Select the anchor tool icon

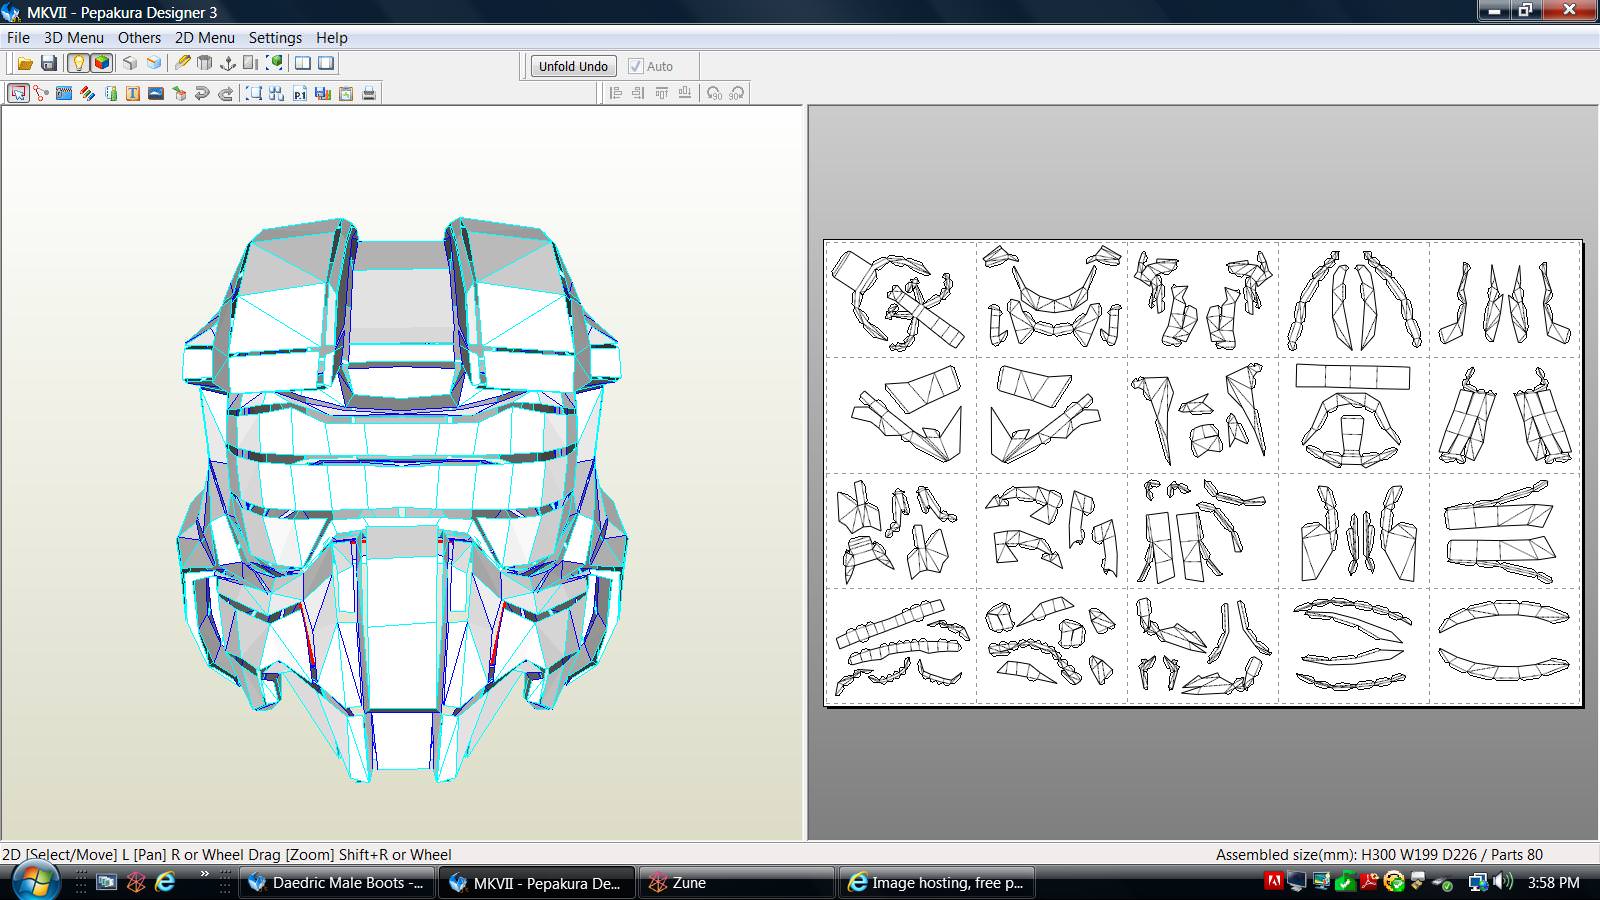(x=228, y=63)
